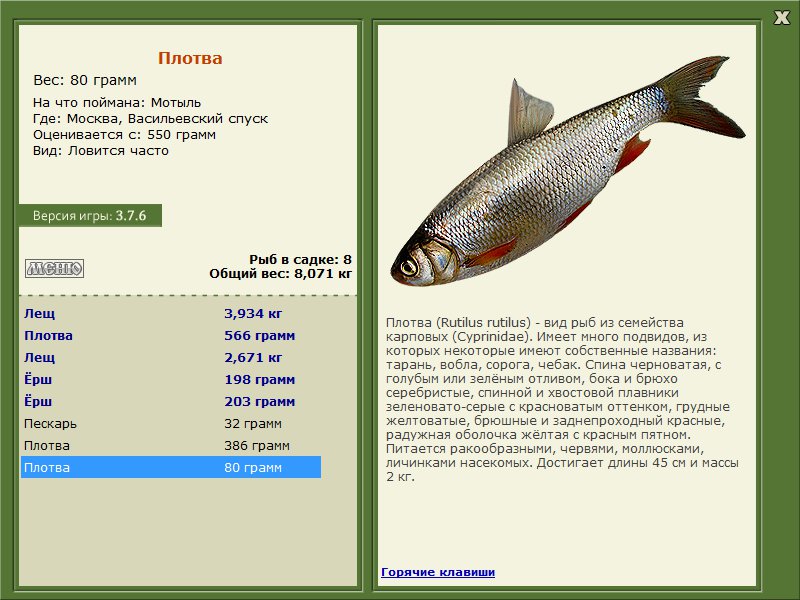Click the Плотва title heading
Image resolution: width=800 pixels, height=600 pixels.
[190, 58]
